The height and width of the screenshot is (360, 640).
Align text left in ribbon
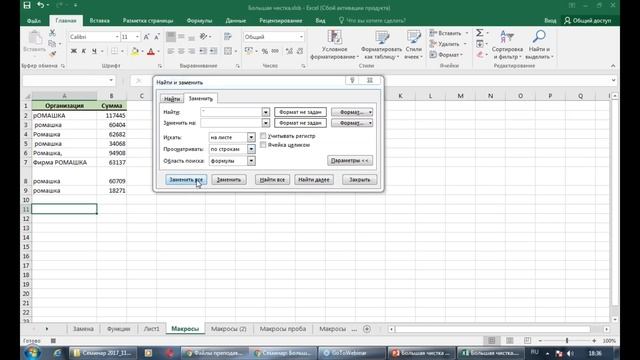point(171,51)
